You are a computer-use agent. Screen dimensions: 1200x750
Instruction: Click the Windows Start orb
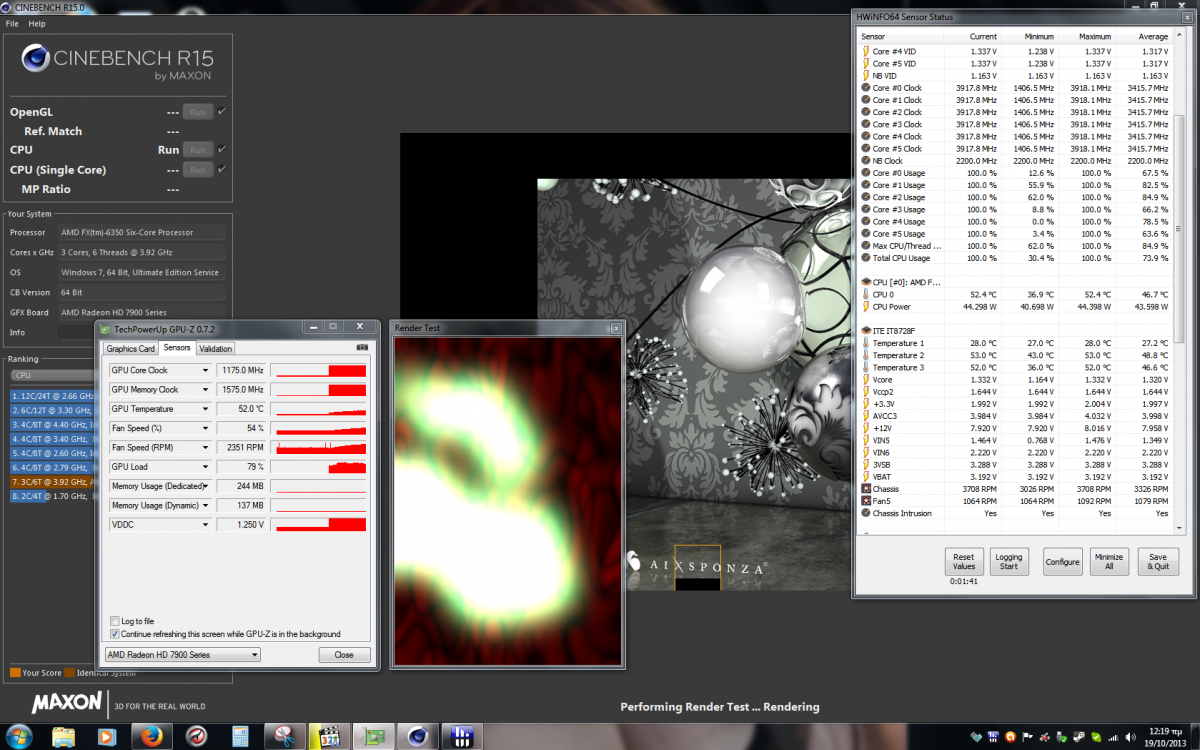(x=18, y=736)
